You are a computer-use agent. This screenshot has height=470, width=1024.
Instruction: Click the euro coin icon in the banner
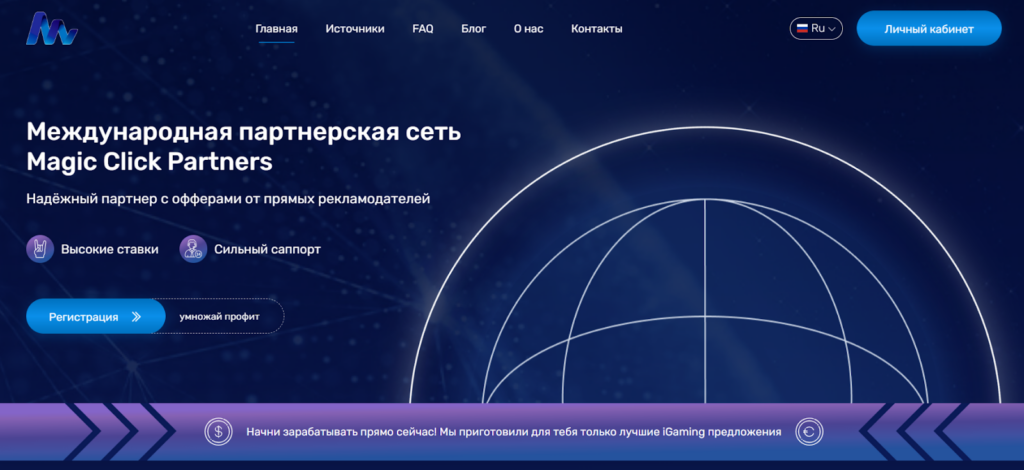point(809,432)
